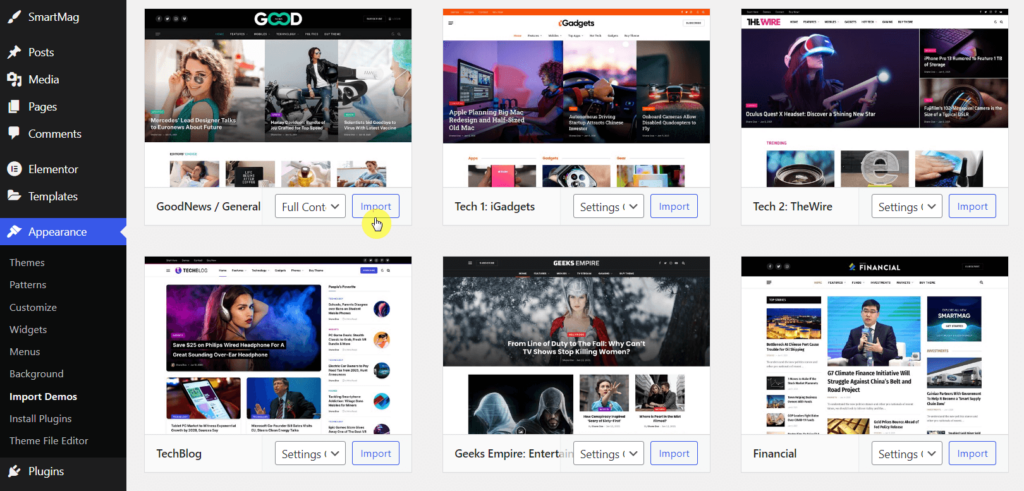Click the 'Tech 1: iGadgets' demo title
Viewport: 1024px width, 491px height.
point(495,206)
